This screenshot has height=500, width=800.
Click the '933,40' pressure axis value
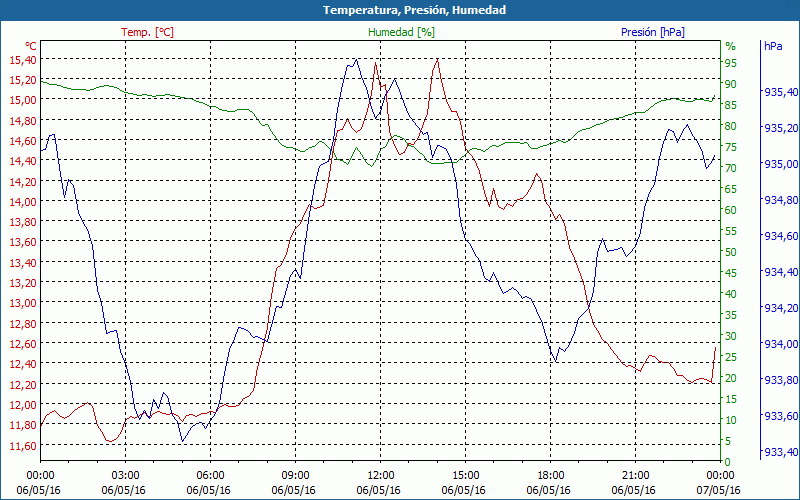[780, 452]
